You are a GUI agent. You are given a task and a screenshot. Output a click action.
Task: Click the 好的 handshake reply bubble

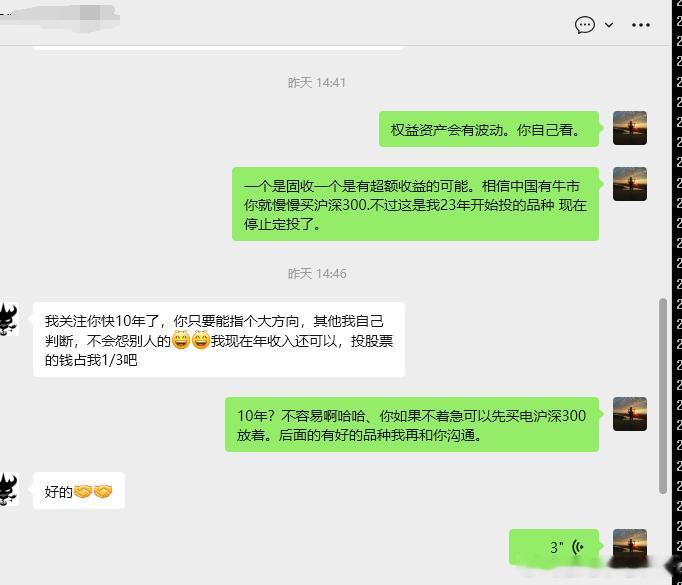tap(79, 491)
